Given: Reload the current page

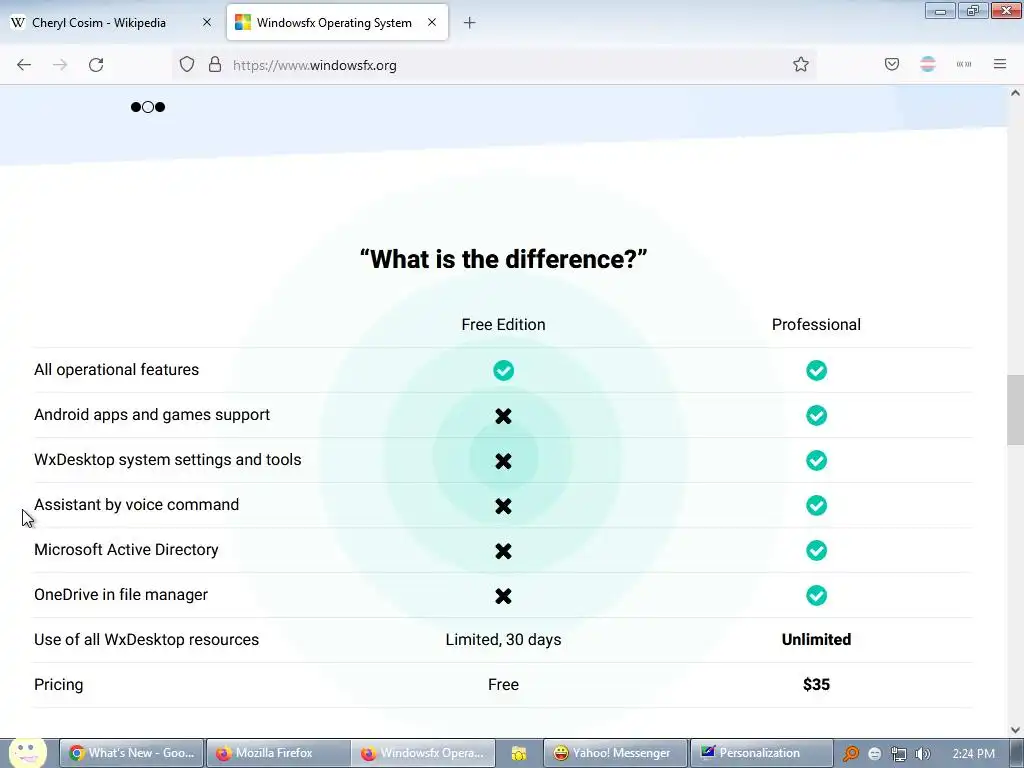Looking at the screenshot, I should click(x=96, y=65).
